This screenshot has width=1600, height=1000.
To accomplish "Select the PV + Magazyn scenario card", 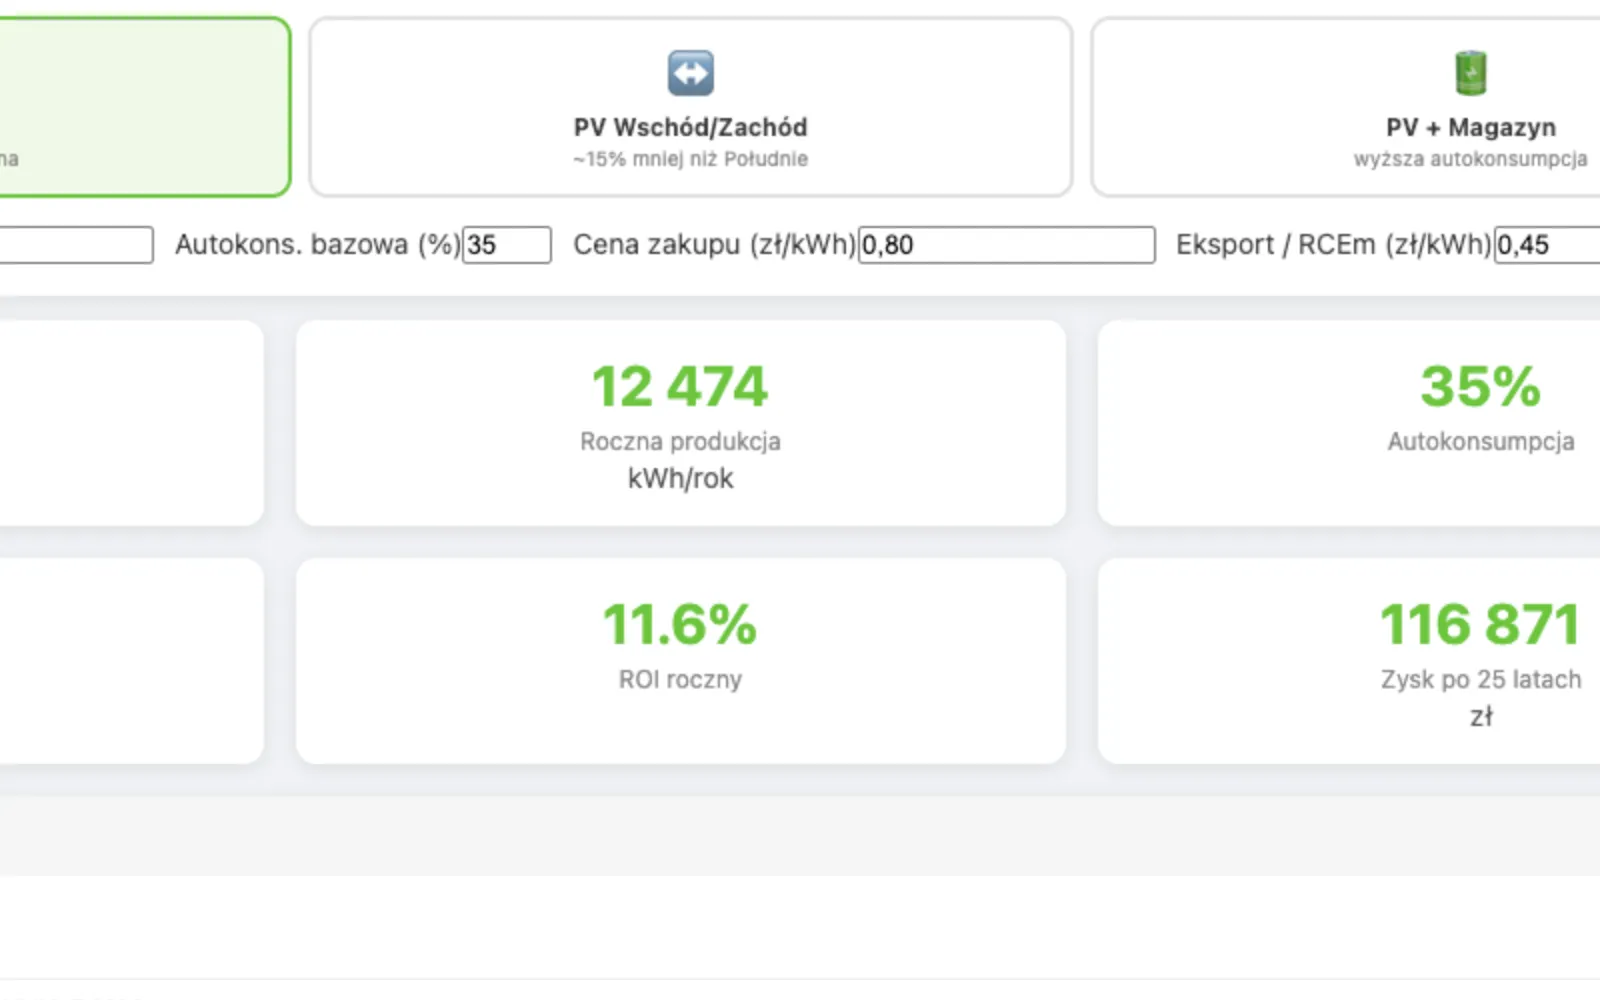I will (1346, 107).
